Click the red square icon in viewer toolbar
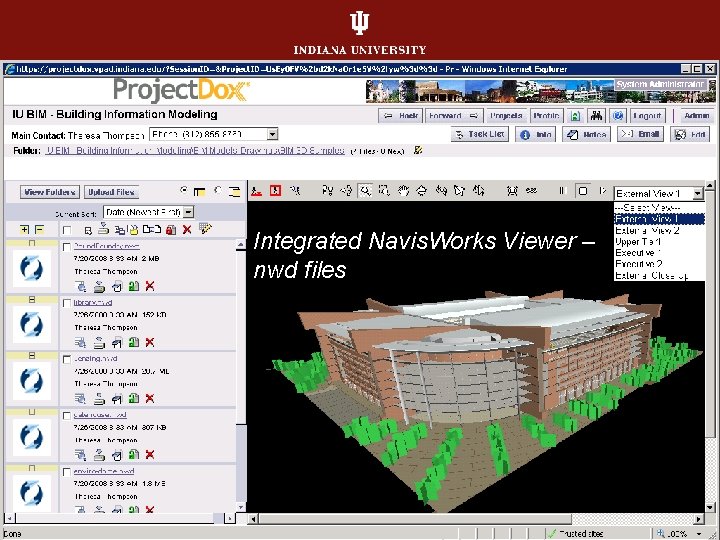The image size is (720, 540). tap(276, 191)
